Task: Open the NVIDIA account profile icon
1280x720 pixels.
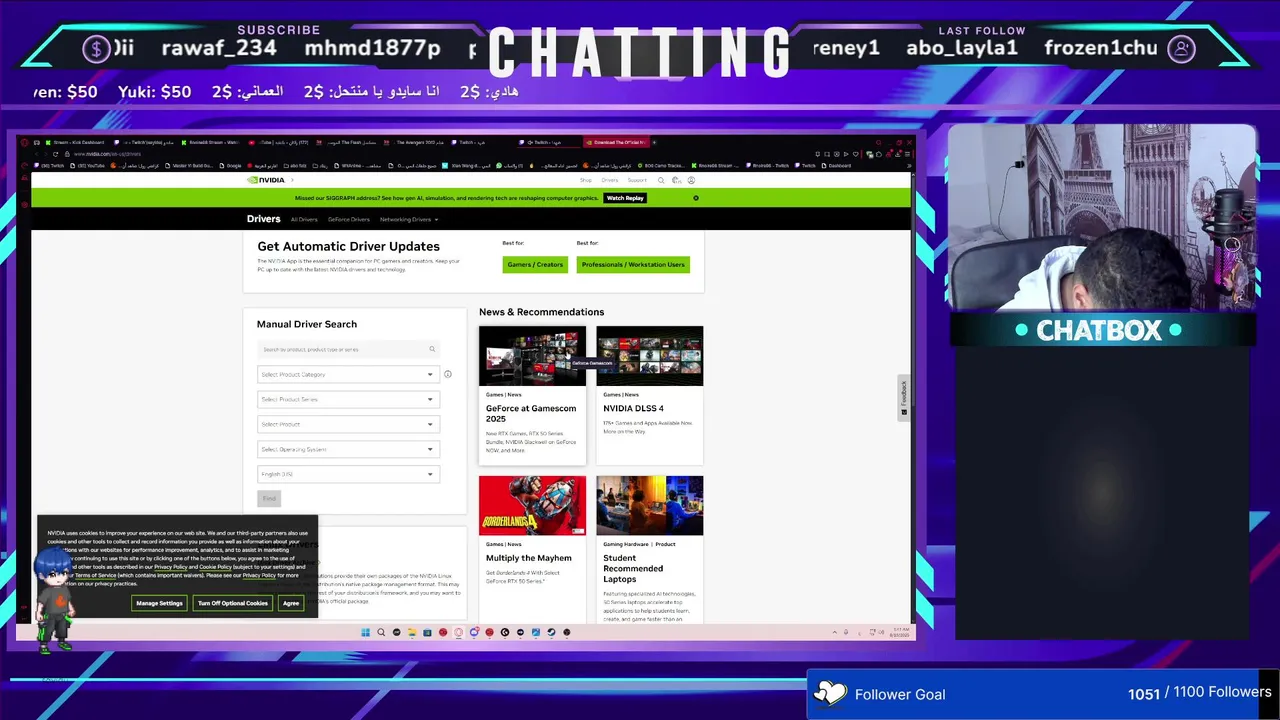Action: point(691,180)
